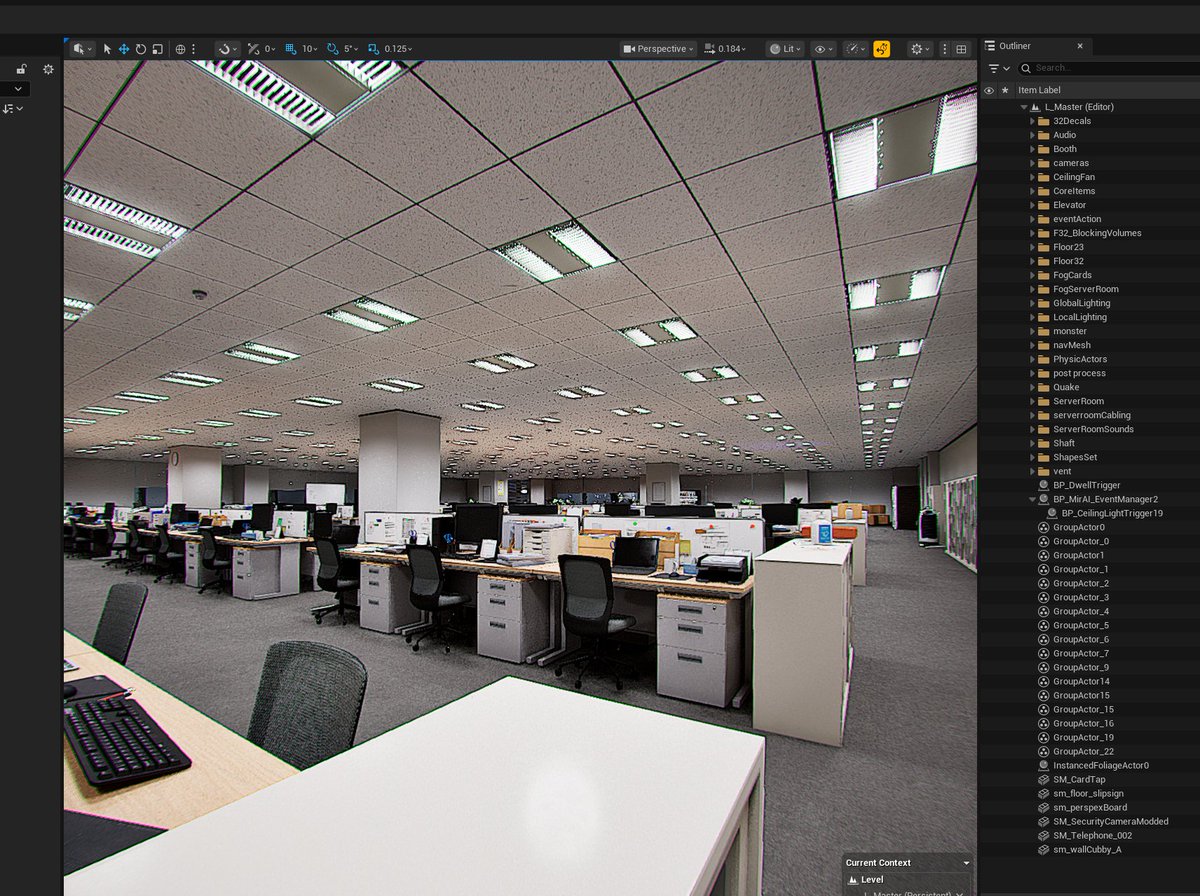The image size is (1200, 896).
Task: Activate the Scale gizmo tool
Action: (x=157, y=48)
